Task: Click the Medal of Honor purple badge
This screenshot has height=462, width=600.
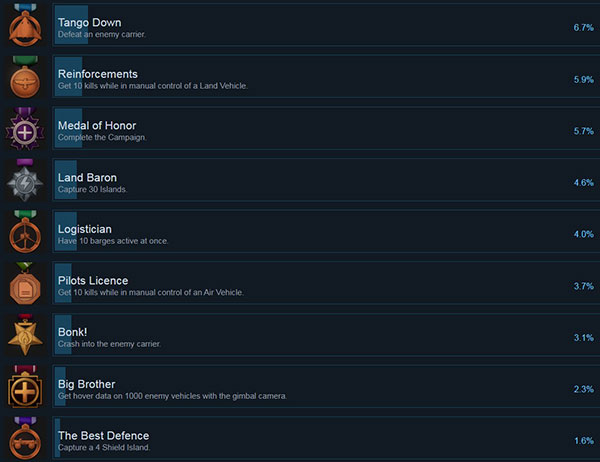Action: click(25, 129)
